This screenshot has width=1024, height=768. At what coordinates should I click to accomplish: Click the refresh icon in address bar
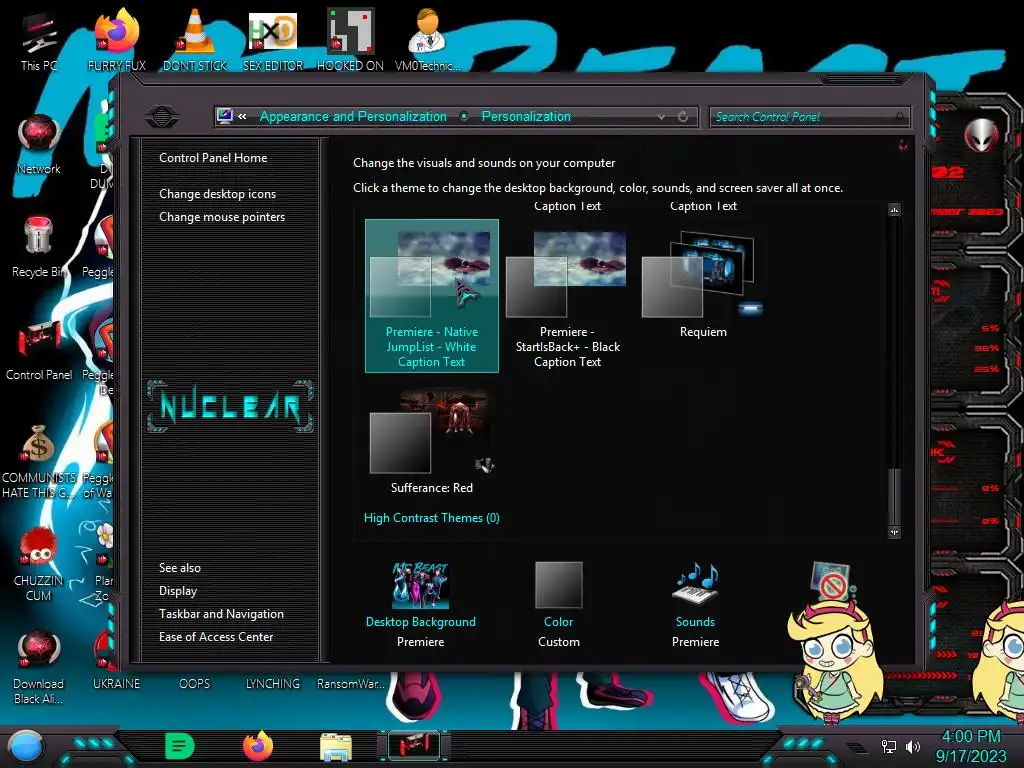pyautogui.click(x=683, y=117)
